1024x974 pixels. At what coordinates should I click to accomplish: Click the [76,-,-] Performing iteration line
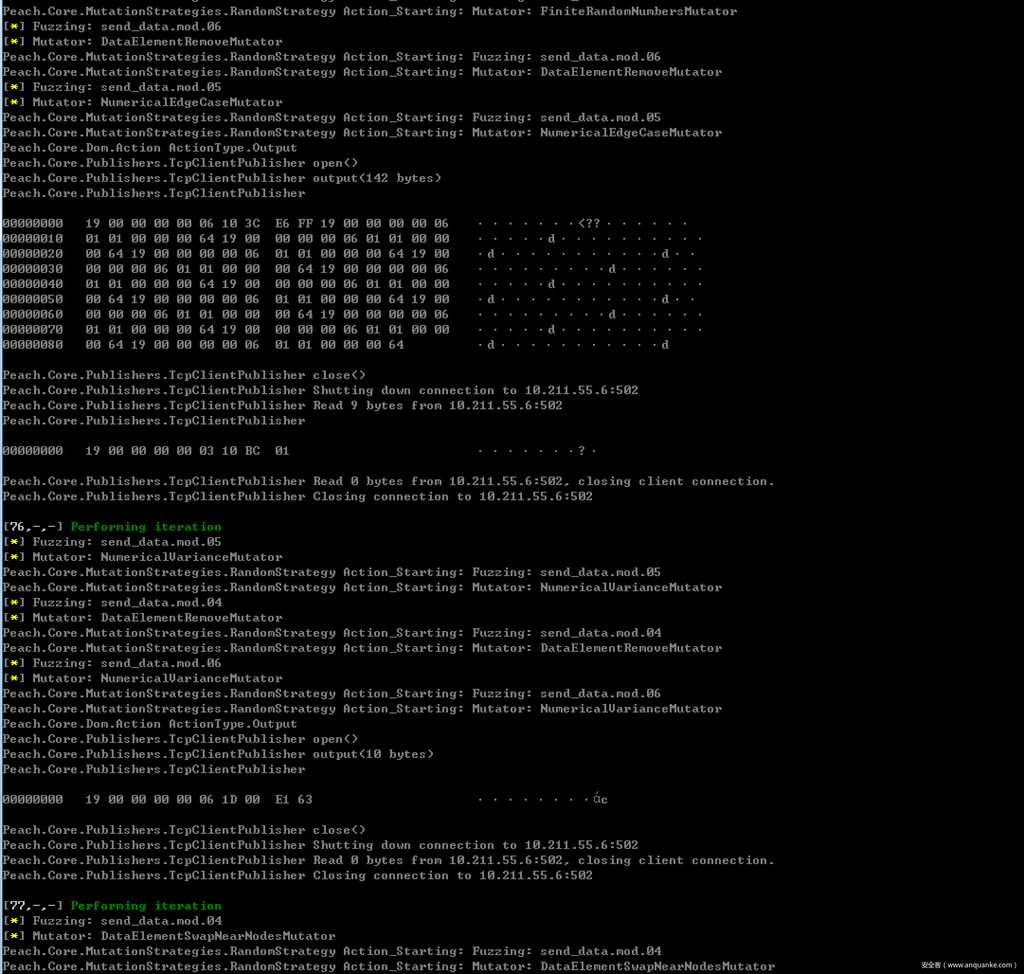coord(112,526)
